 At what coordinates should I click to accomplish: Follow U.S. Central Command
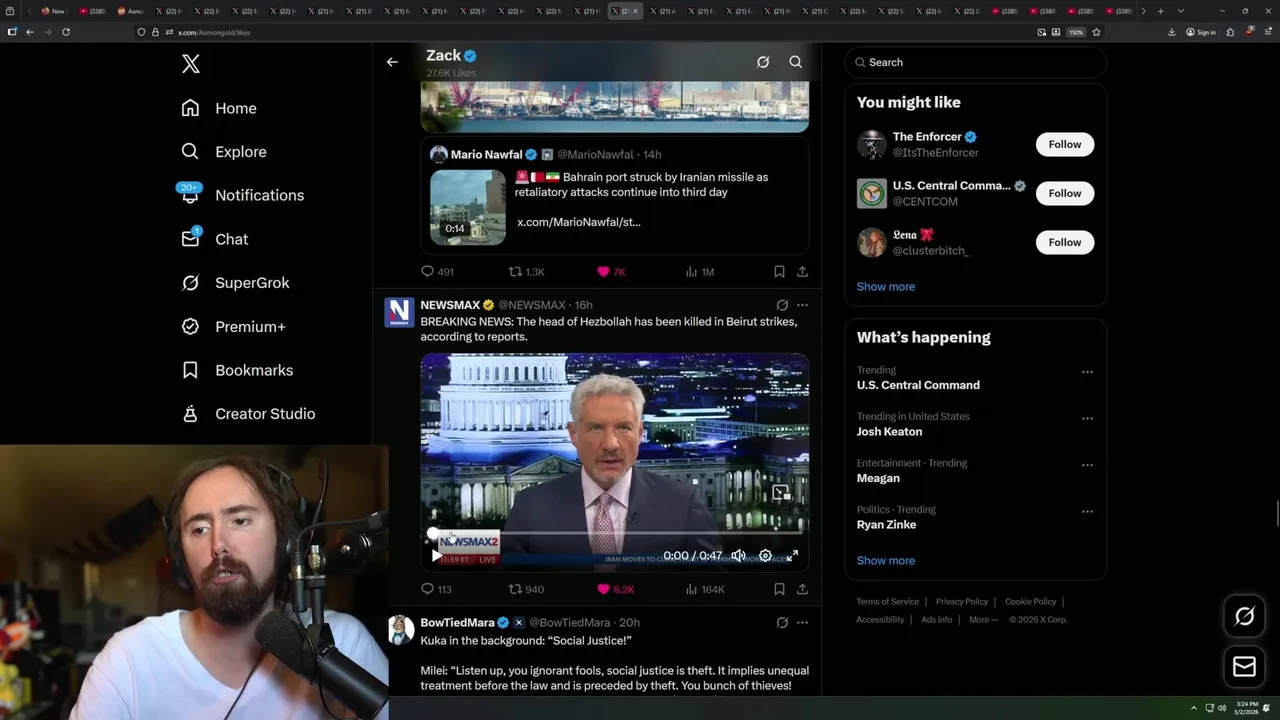pyautogui.click(x=1065, y=193)
